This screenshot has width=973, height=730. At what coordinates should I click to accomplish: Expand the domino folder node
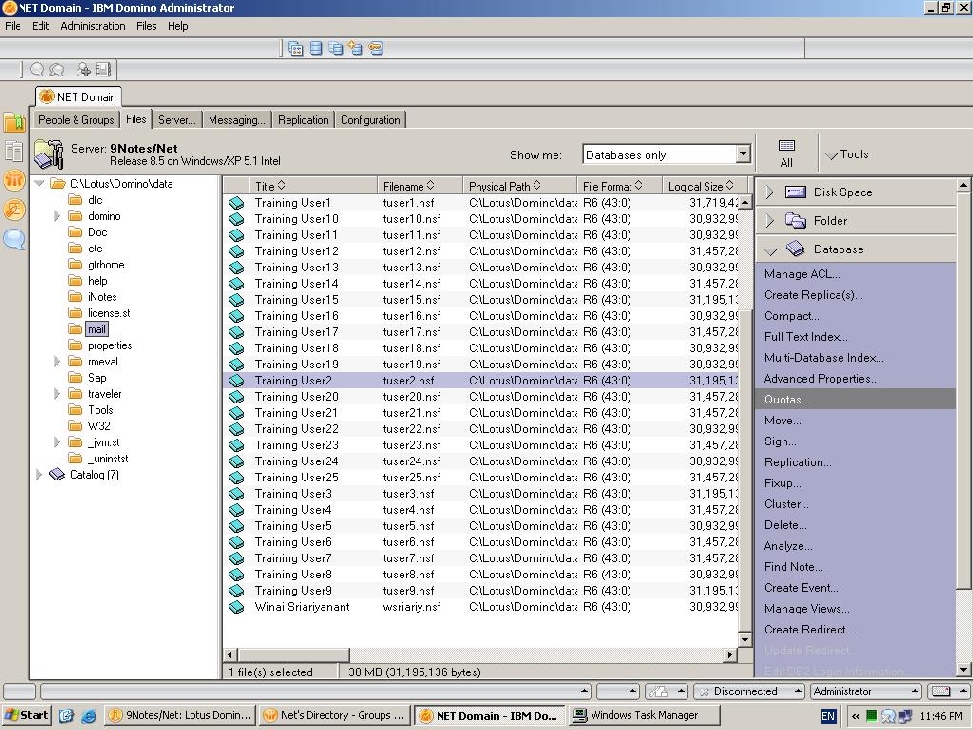tap(56, 216)
